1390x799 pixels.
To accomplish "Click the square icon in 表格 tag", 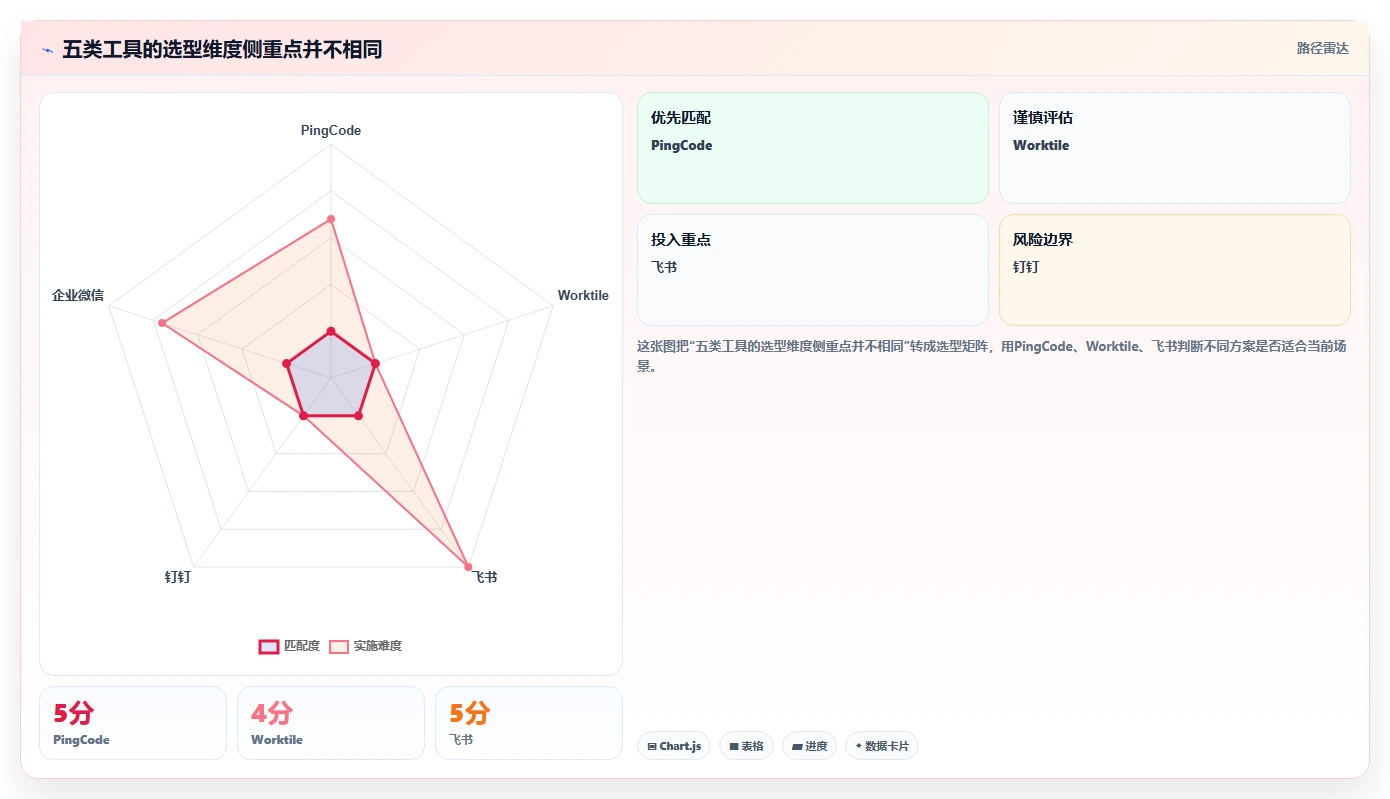I will tap(734, 746).
